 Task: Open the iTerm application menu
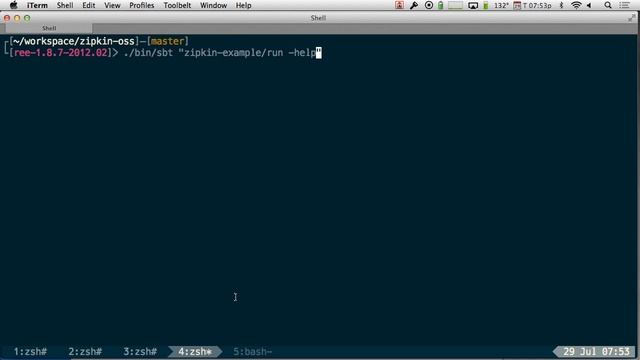pos(37,5)
